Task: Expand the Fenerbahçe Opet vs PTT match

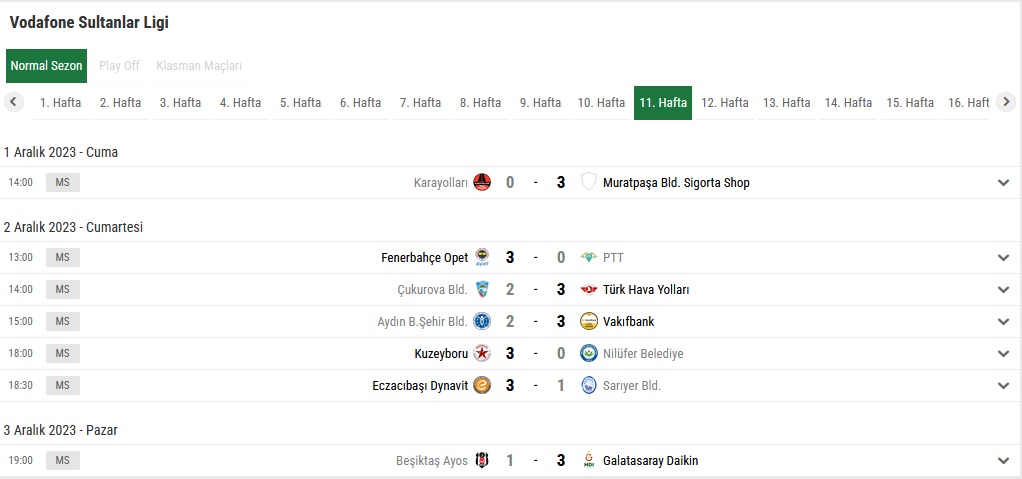Action: tap(1003, 257)
